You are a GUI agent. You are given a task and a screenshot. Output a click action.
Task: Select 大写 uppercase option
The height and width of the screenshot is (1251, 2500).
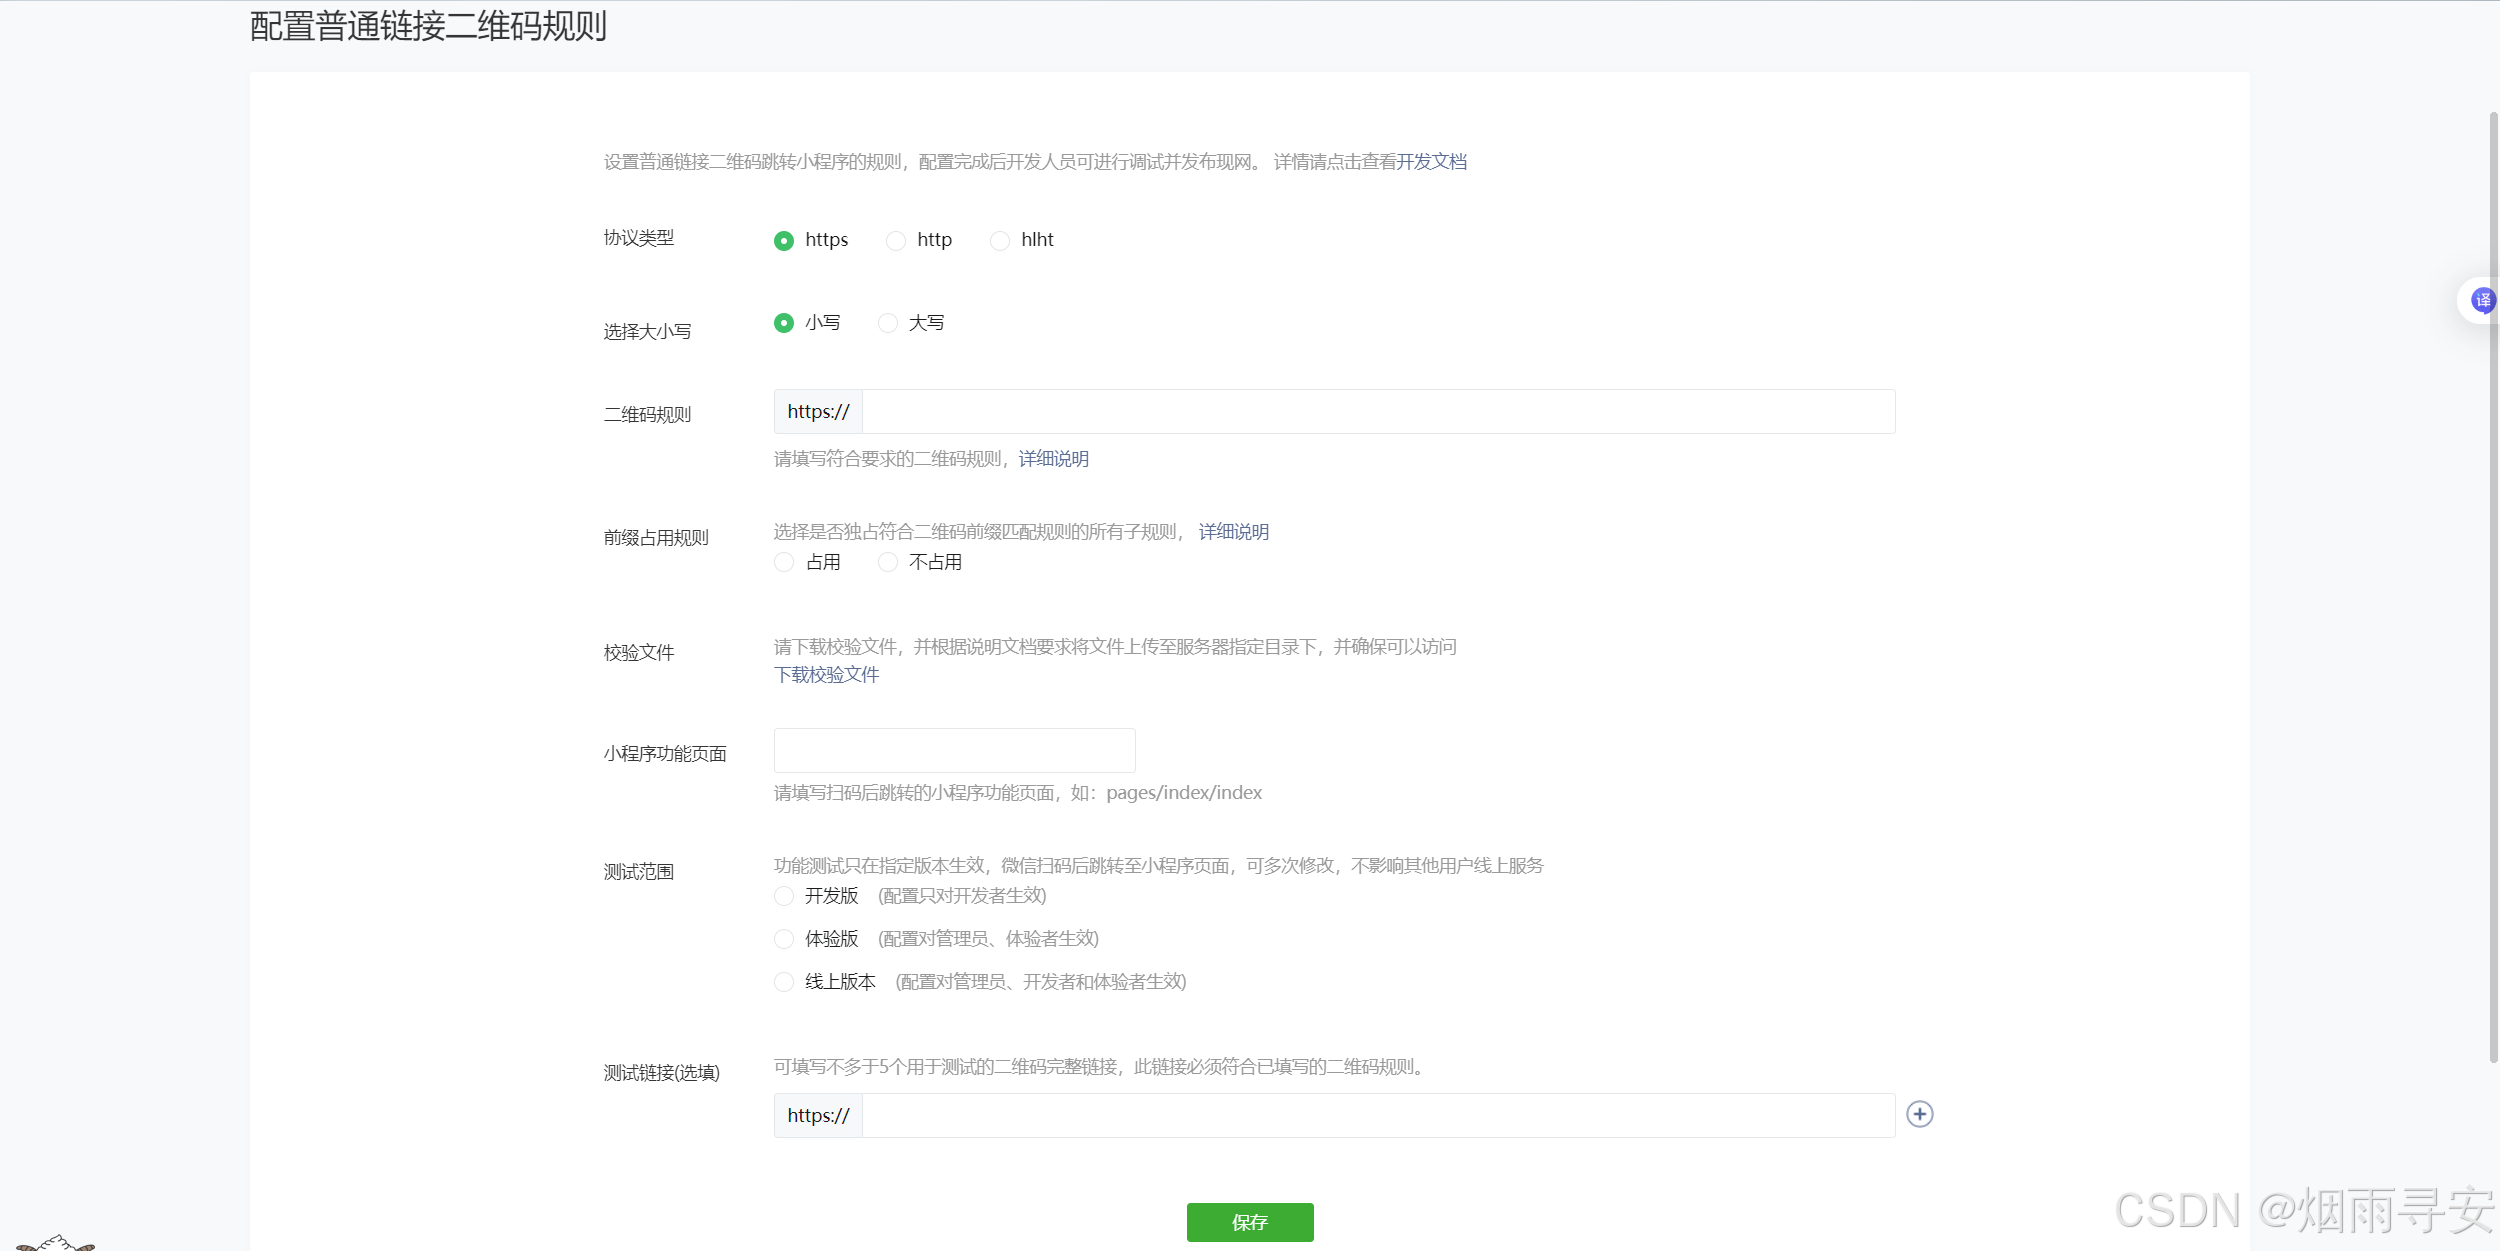pyautogui.click(x=888, y=323)
